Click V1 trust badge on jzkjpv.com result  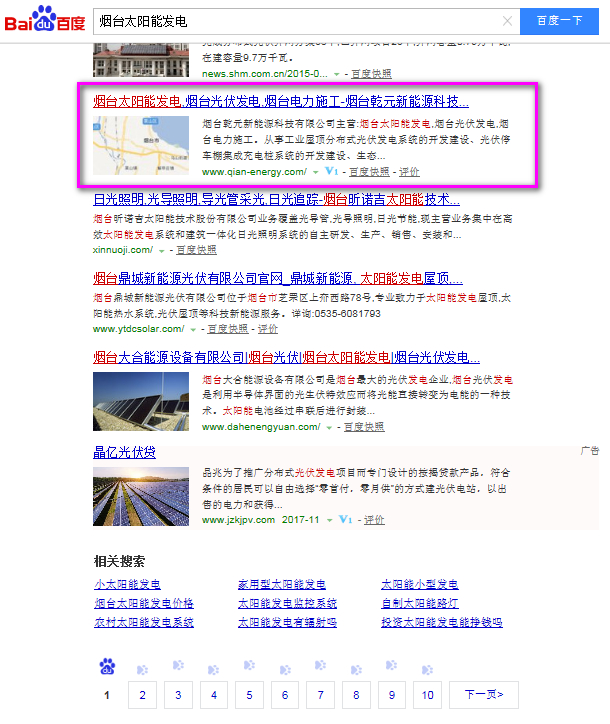click(x=345, y=520)
